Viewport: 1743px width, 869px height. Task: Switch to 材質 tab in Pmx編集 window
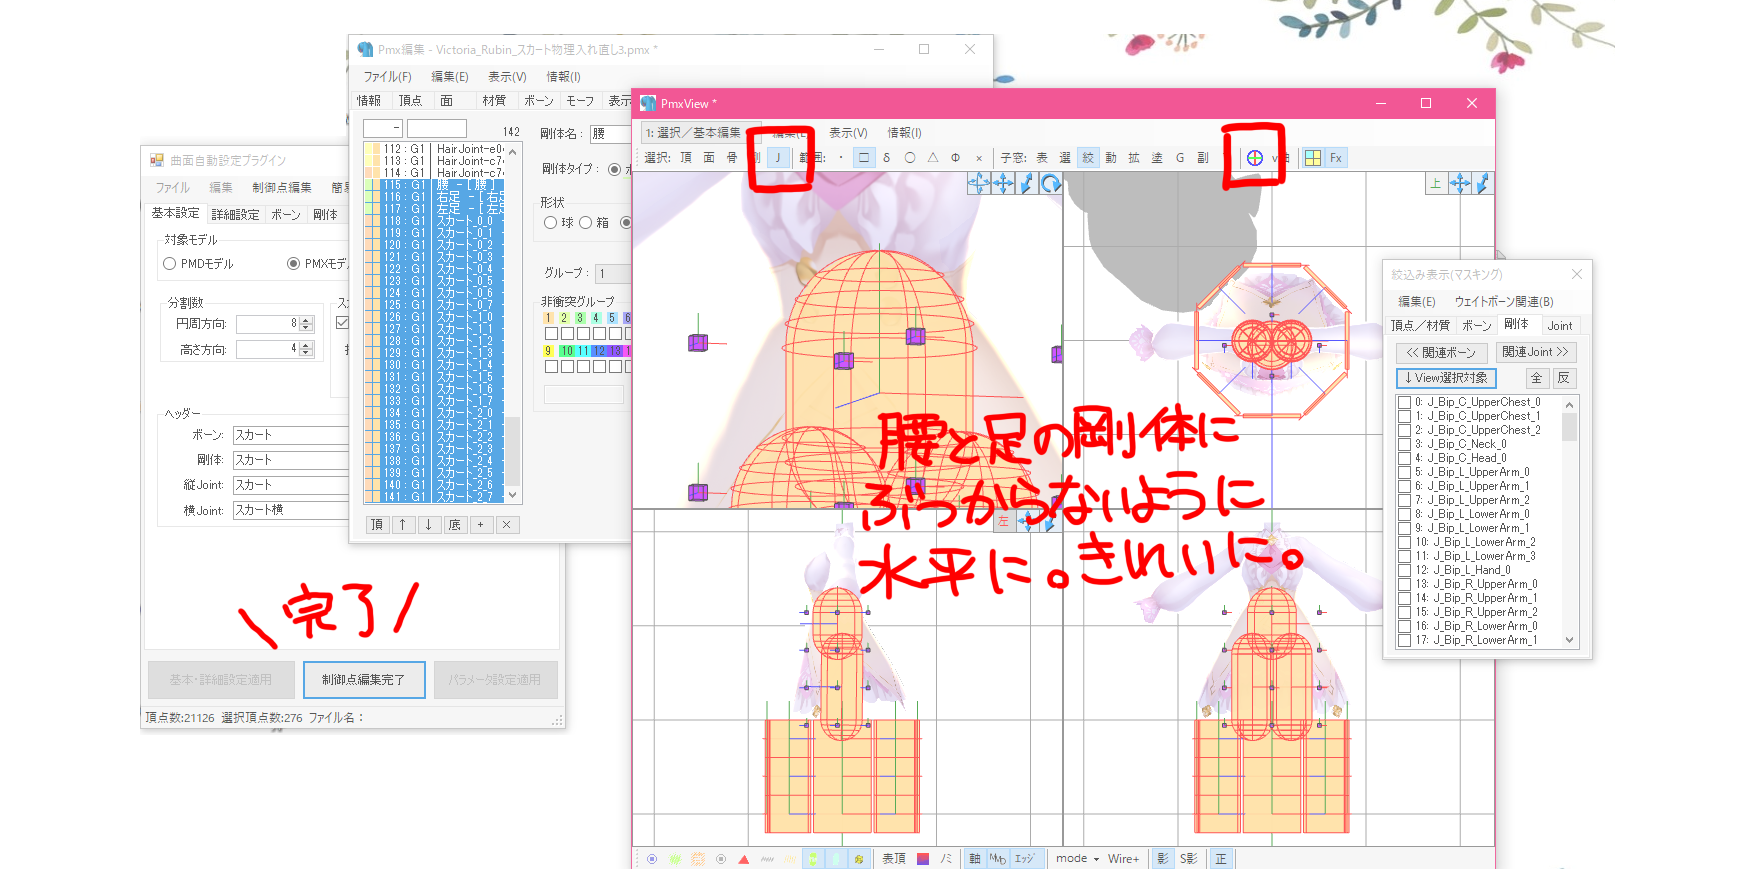pyautogui.click(x=494, y=101)
